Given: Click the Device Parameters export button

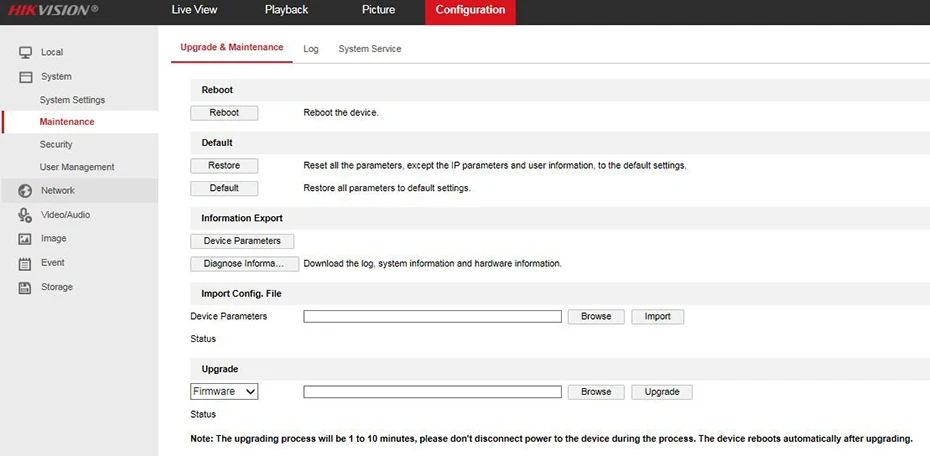Looking at the screenshot, I should (x=242, y=241).
